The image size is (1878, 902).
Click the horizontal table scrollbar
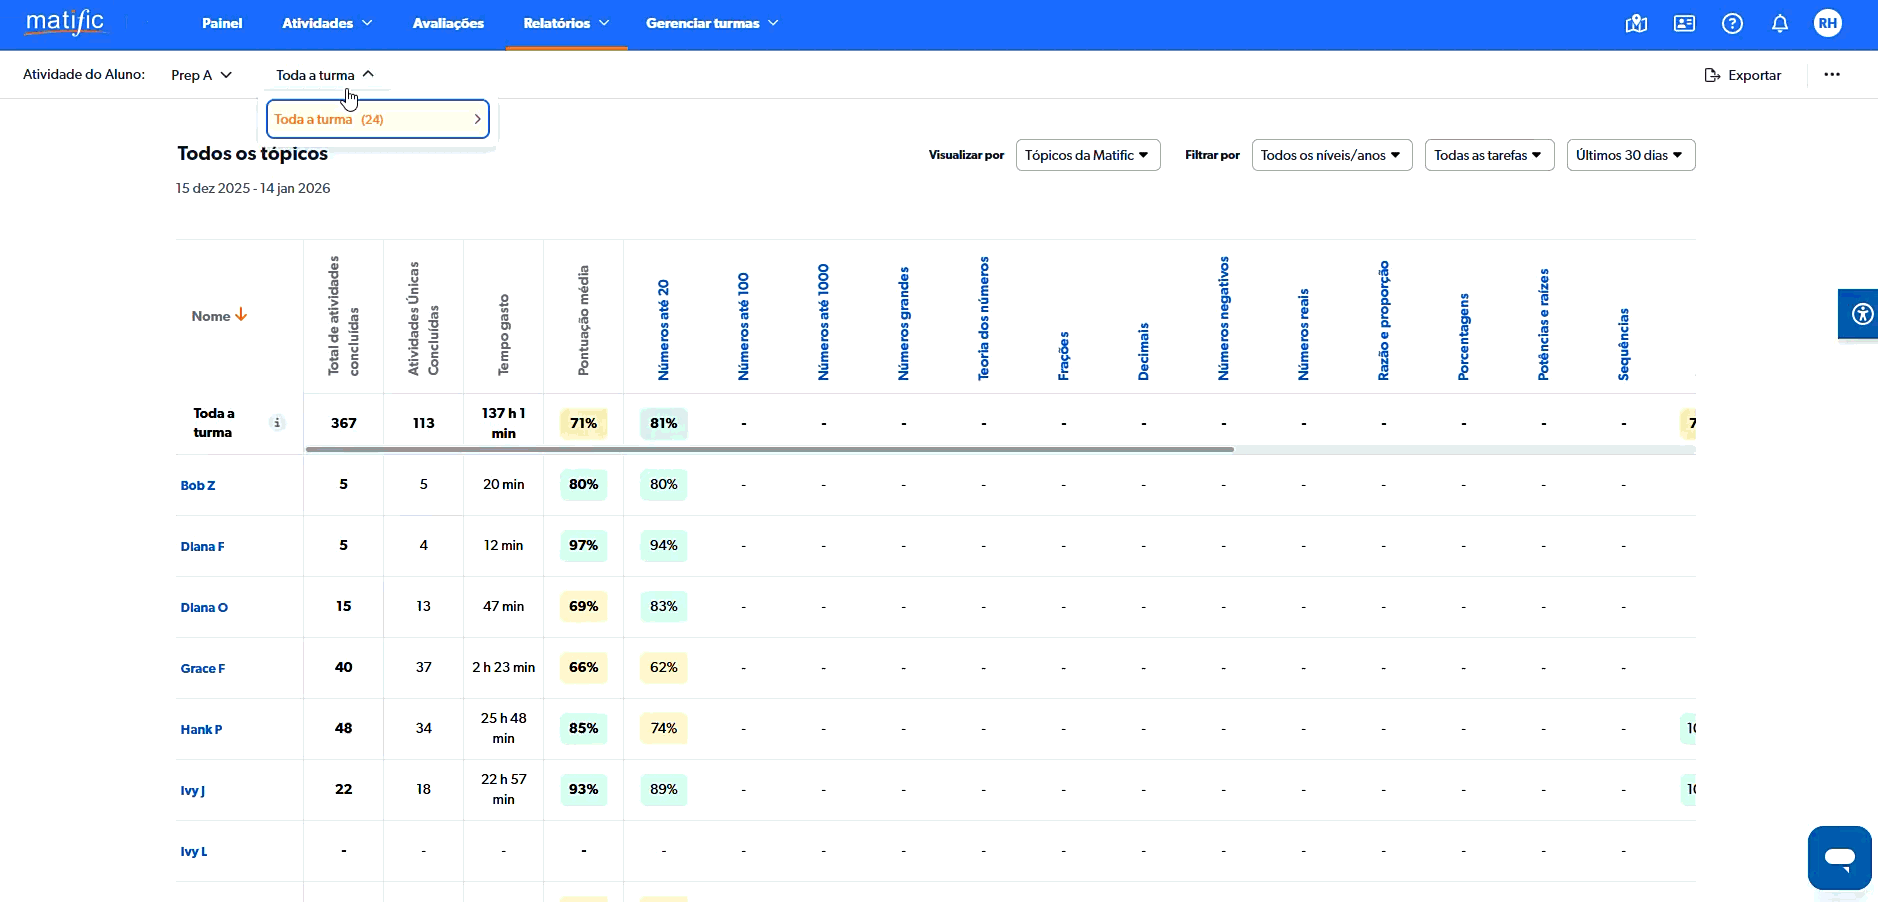pos(770,450)
